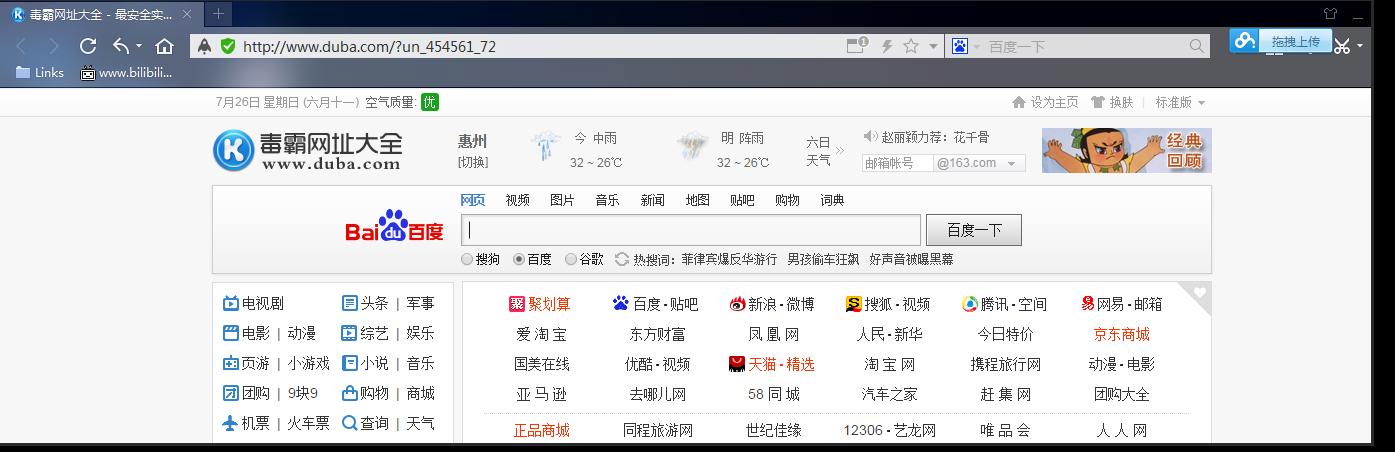The image size is (1395, 452).
Task: Click the 团购 group-buy icon link
Action: 246,393
